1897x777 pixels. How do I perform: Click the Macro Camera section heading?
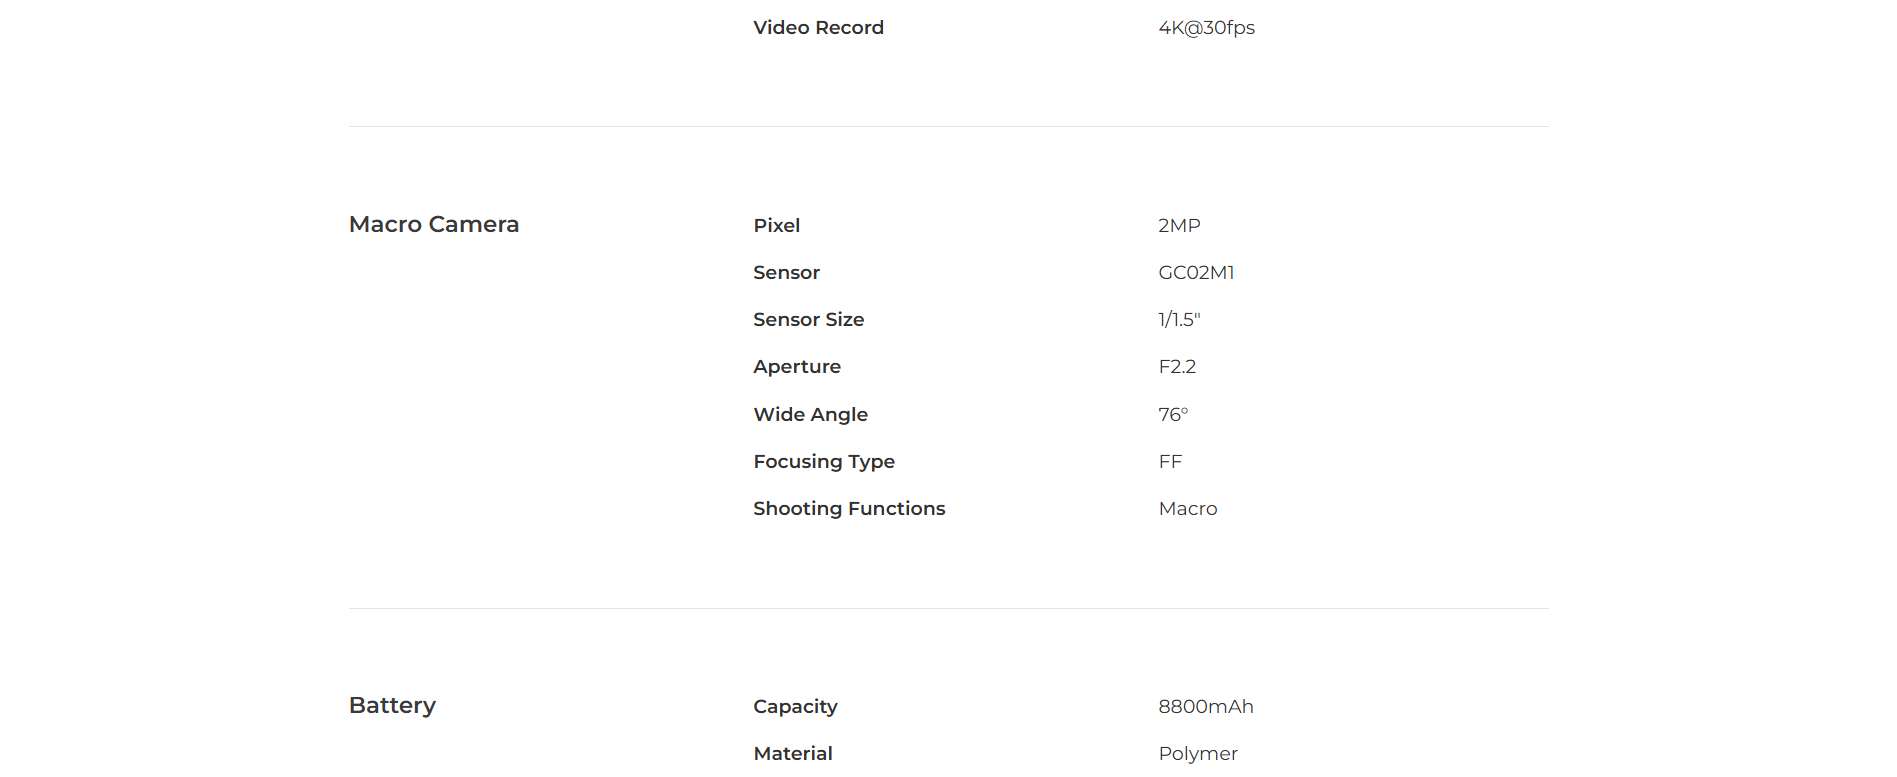(x=434, y=225)
